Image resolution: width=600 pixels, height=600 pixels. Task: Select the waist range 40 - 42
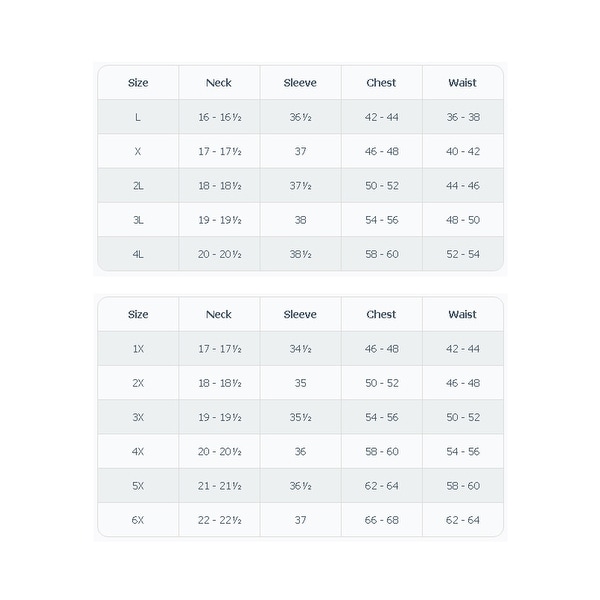click(463, 152)
